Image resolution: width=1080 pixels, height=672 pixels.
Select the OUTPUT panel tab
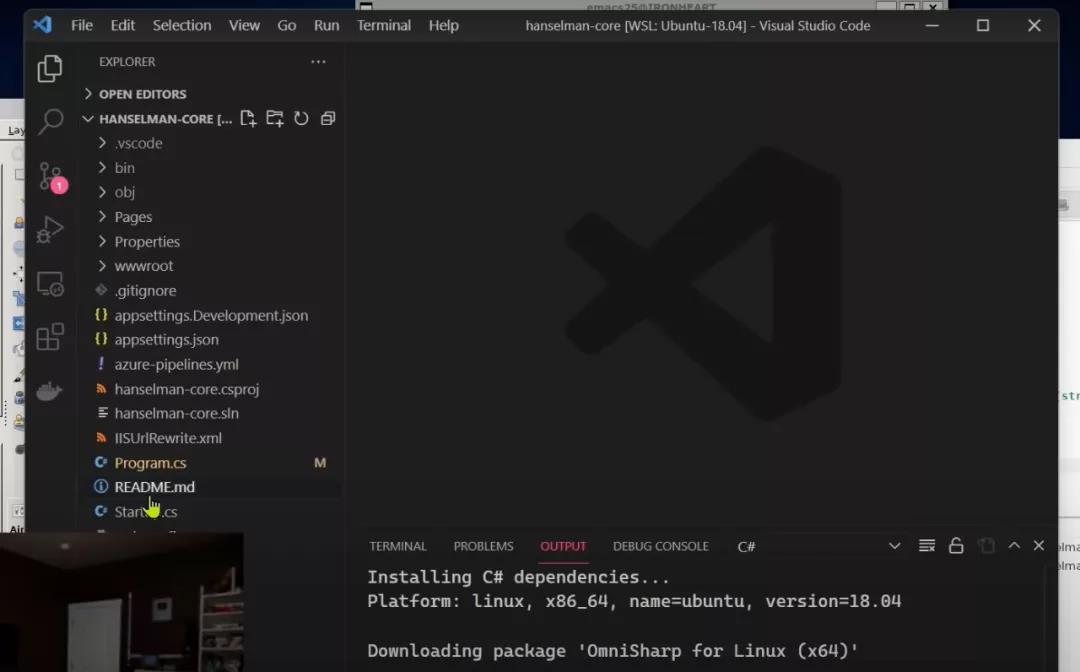(x=563, y=546)
